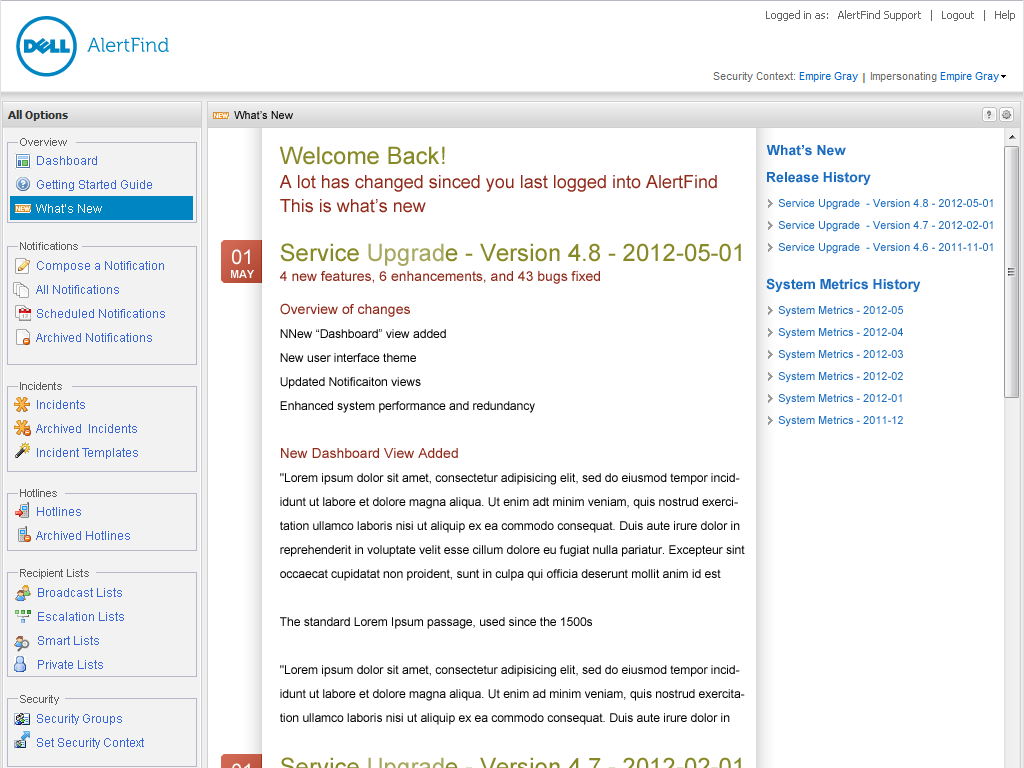Expand Version 4.7 release arrow
Viewport: 1024px width, 768px height.
(x=771, y=226)
